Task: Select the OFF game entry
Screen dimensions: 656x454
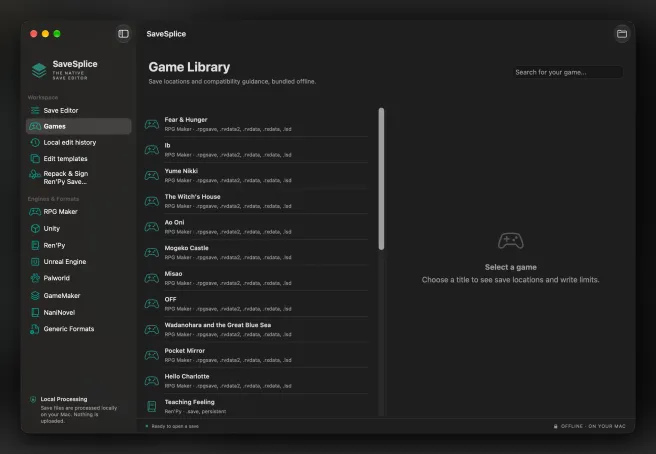Action: point(256,304)
